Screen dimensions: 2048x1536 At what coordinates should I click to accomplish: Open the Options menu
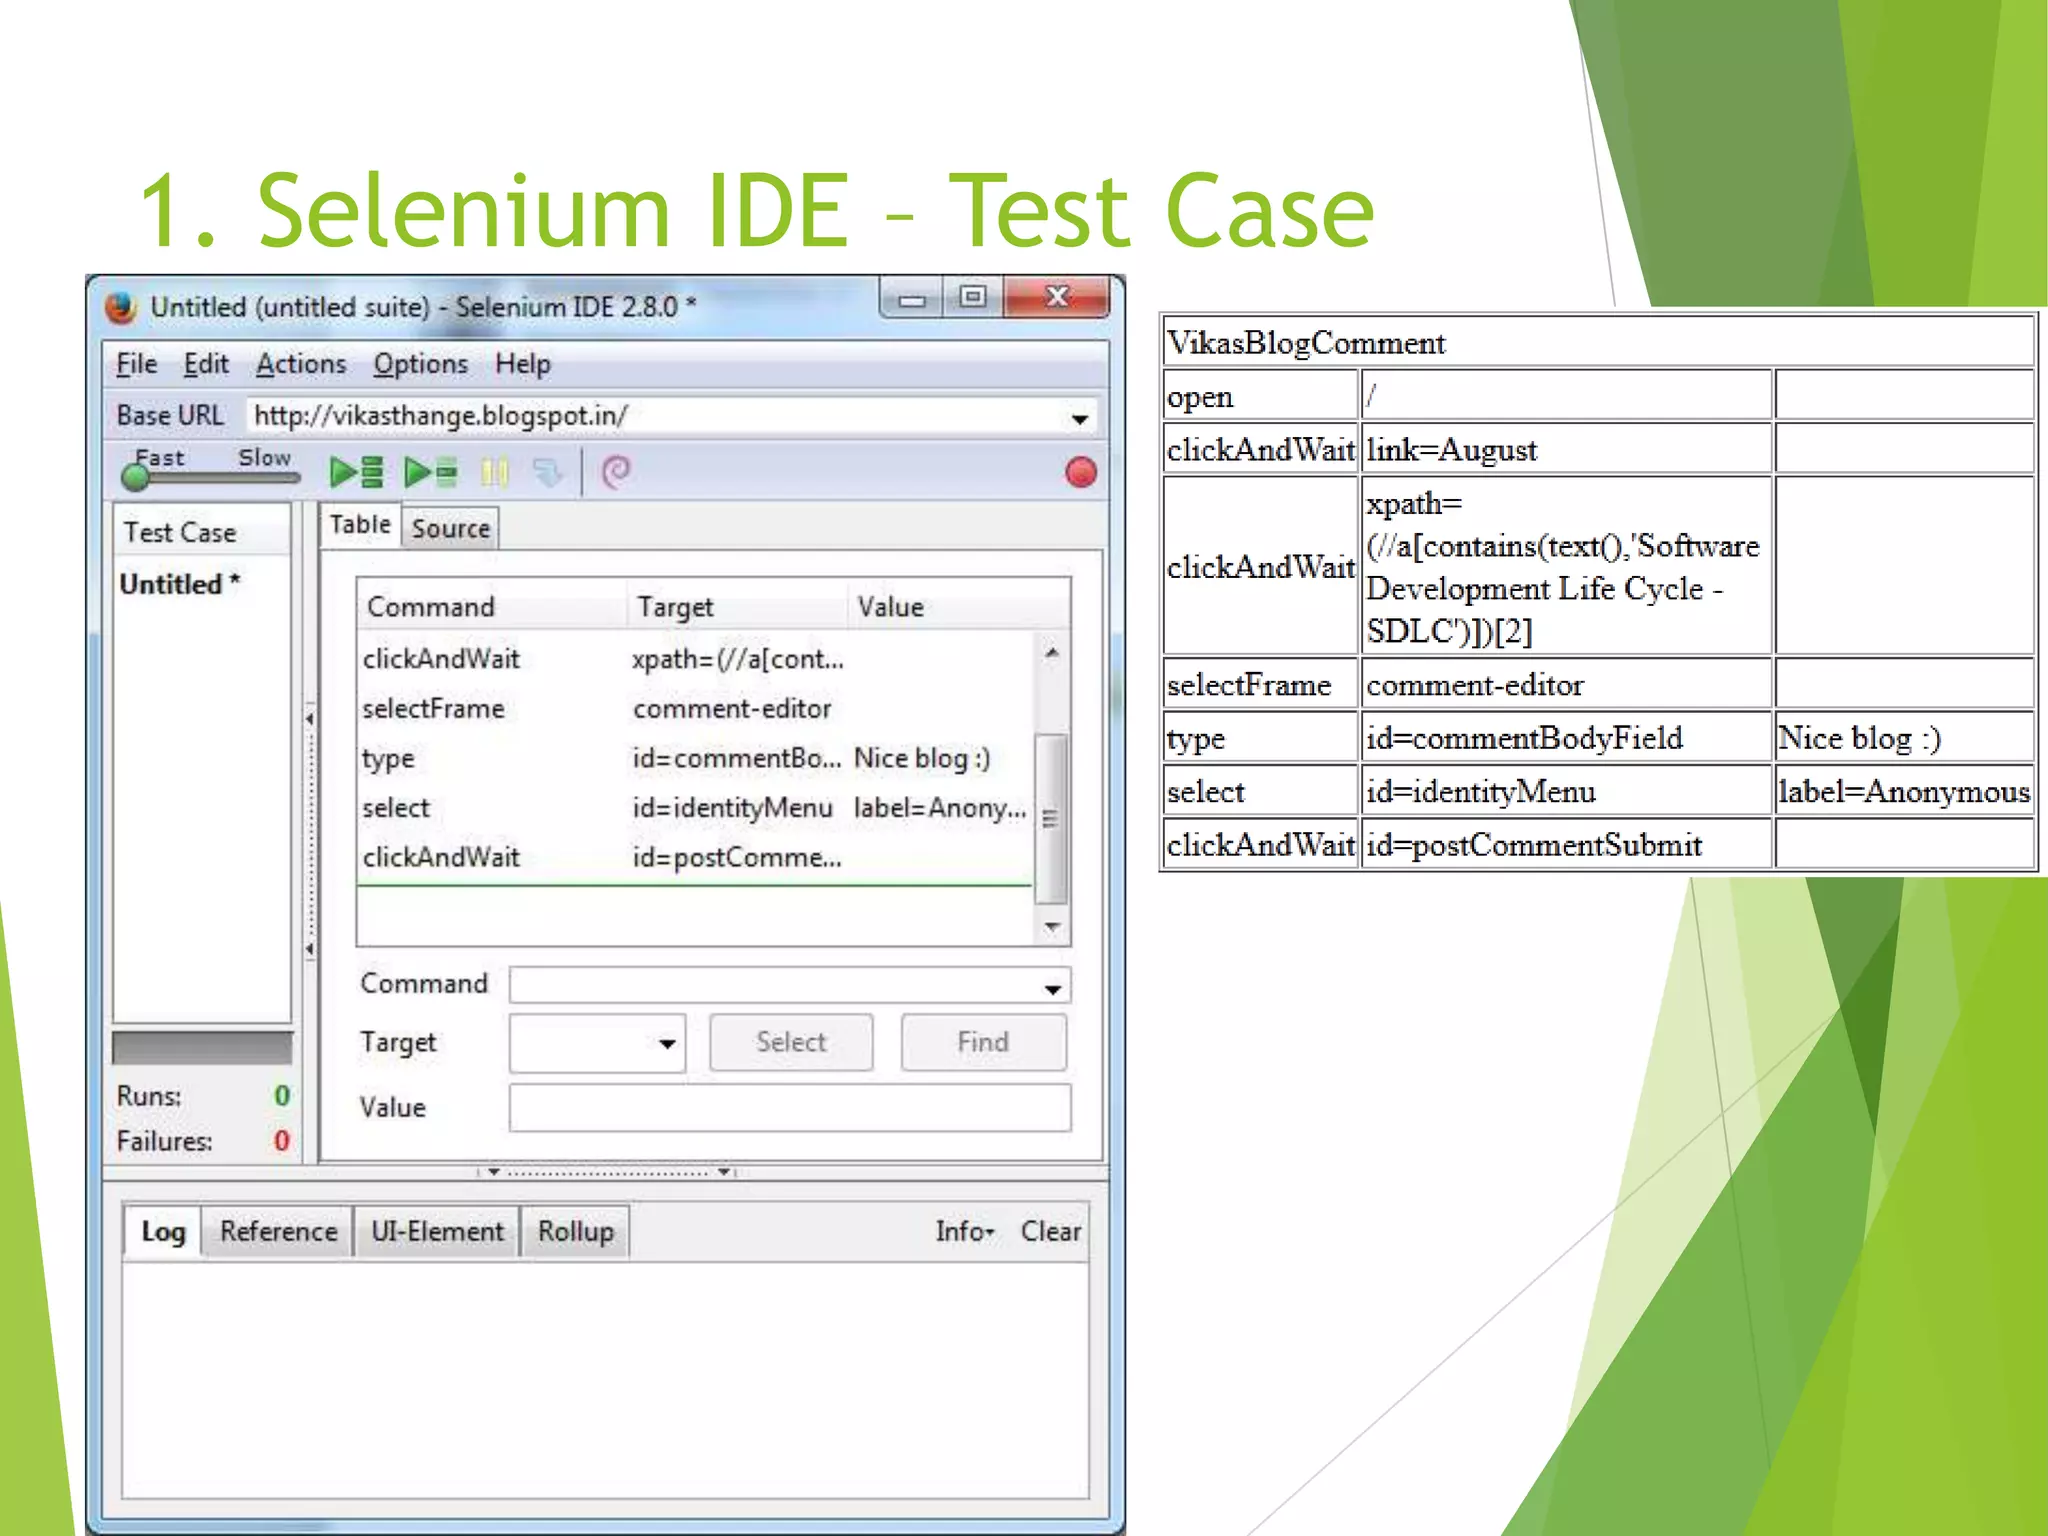click(x=420, y=364)
